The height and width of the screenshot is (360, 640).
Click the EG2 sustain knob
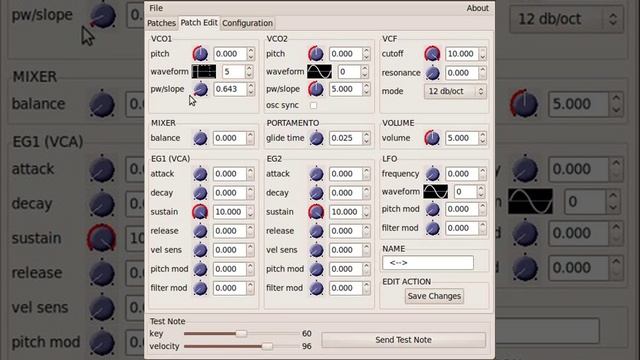[316, 212]
